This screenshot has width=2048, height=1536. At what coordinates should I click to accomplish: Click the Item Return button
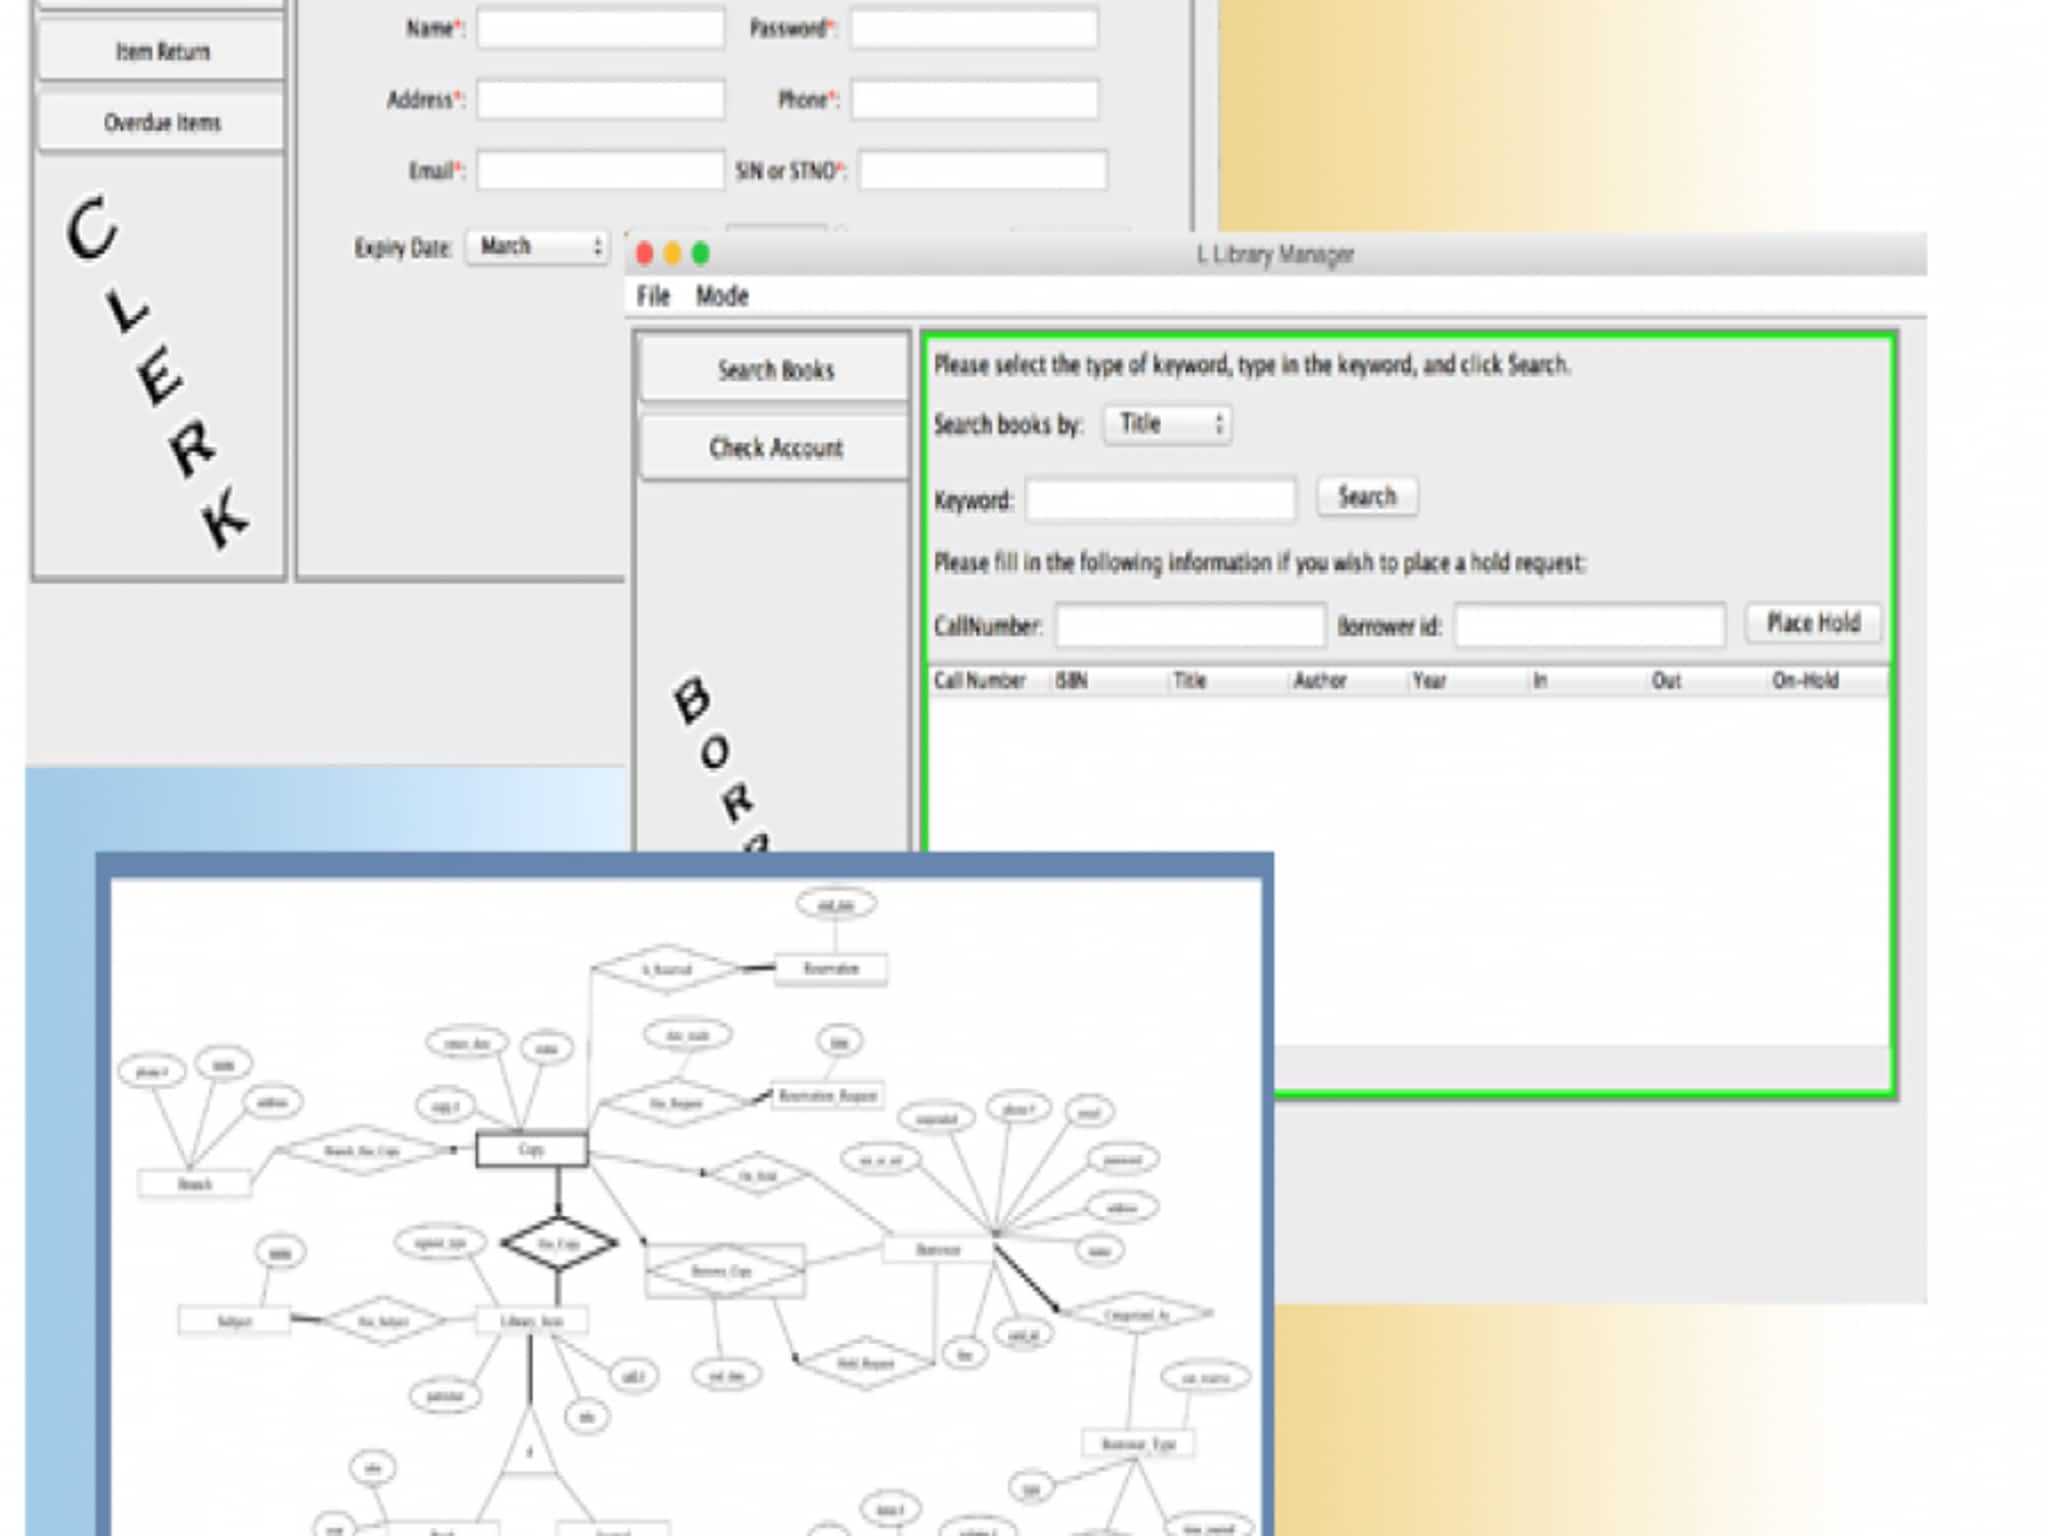[x=162, y=51]
